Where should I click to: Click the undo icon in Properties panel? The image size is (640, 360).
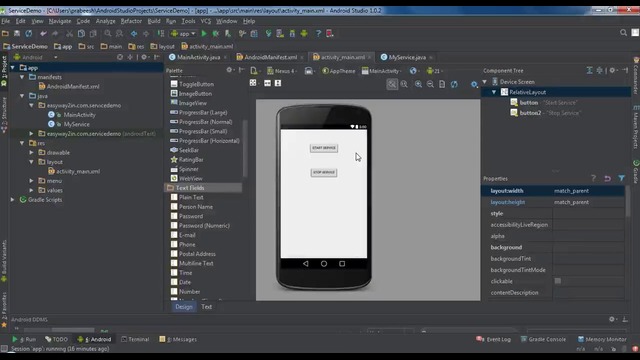[607, 178]
